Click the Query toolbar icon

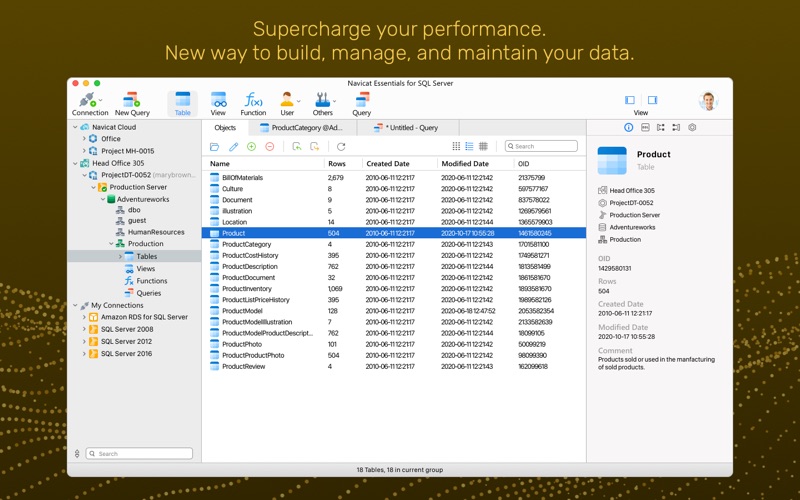click(x=361, y=104)
